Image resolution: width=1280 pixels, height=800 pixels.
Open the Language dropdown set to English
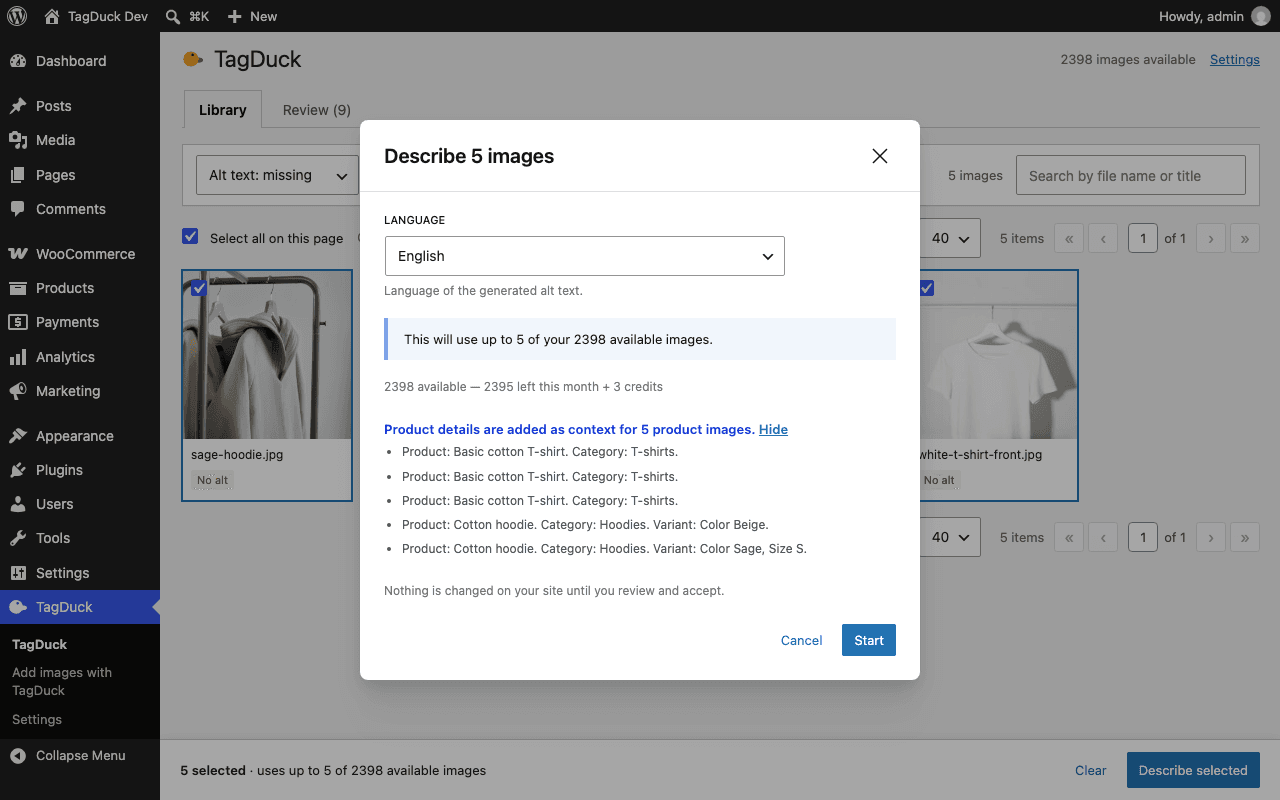[x=585, y=256]
